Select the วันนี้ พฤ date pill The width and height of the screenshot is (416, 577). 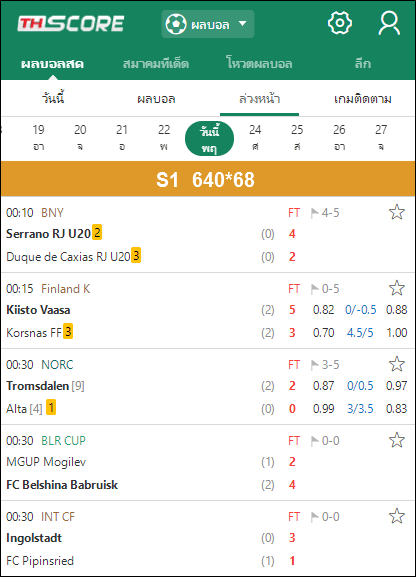pos(209,139)
